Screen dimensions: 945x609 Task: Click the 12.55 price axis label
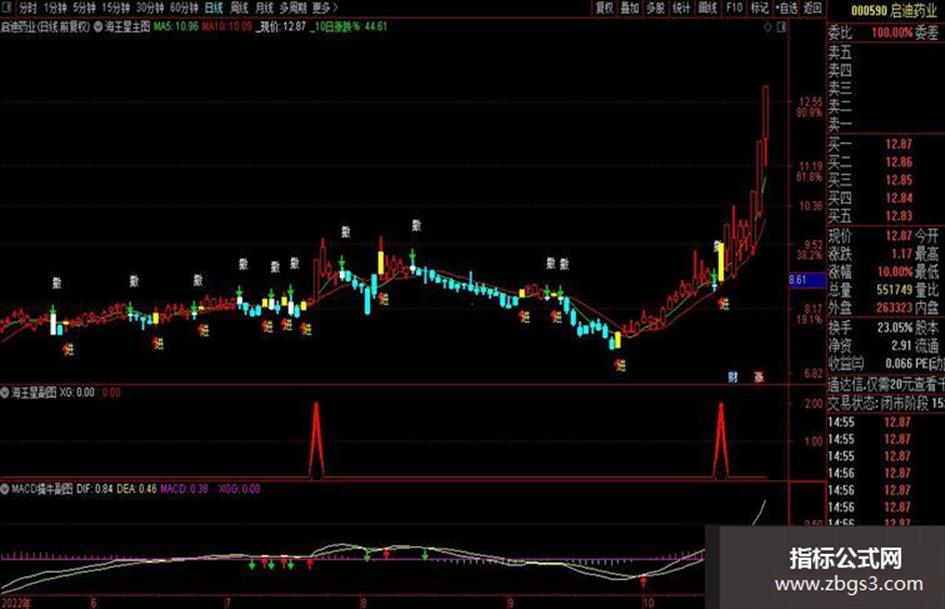[x=811, y=102]
